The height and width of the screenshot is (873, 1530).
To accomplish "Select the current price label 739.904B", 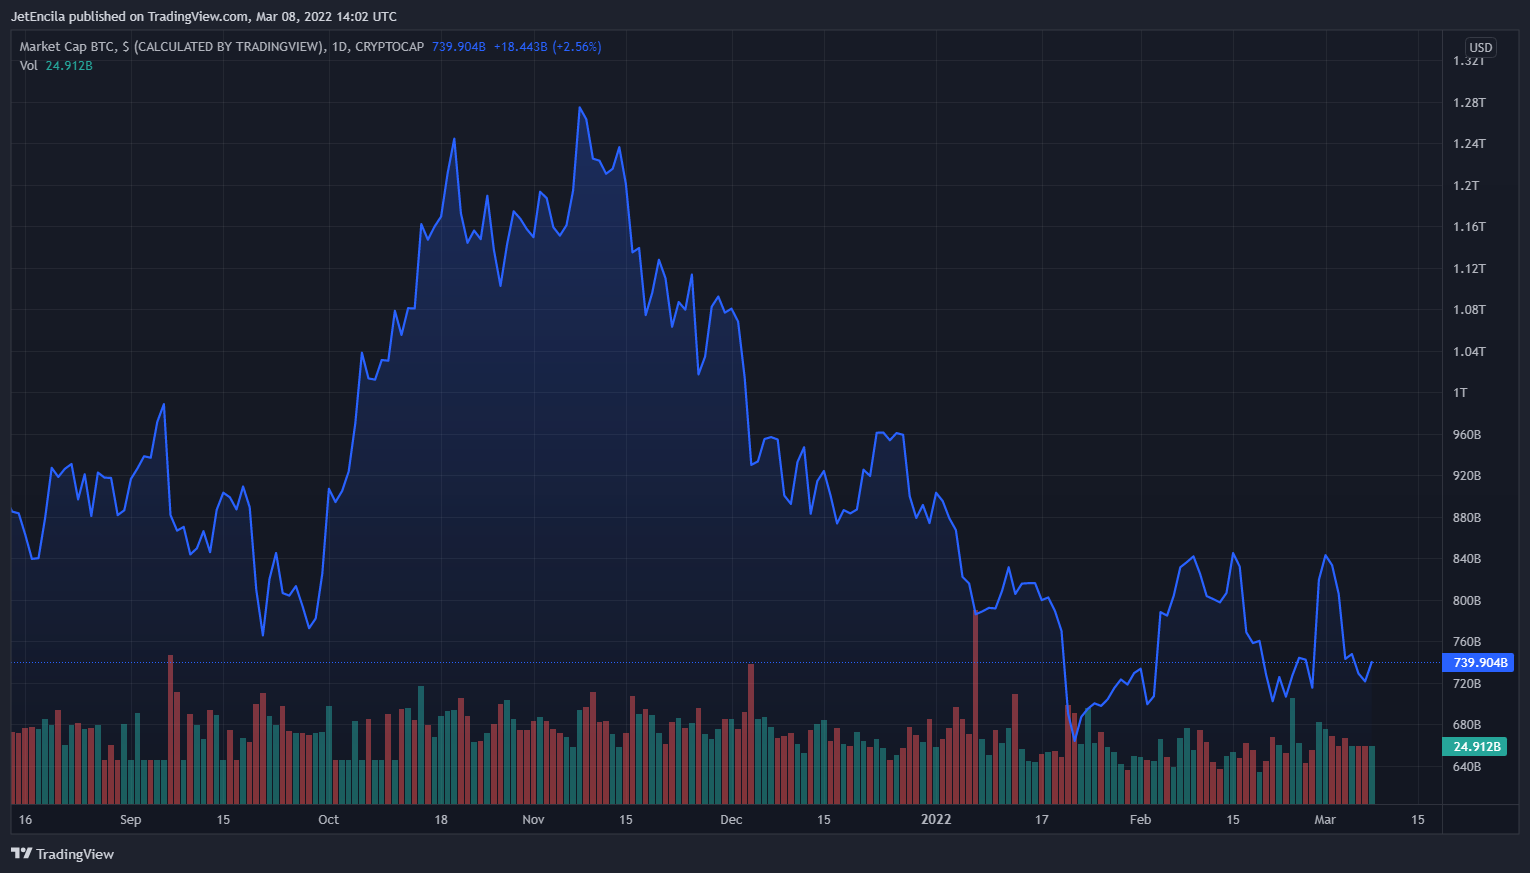I will (x=1478, y=662).
